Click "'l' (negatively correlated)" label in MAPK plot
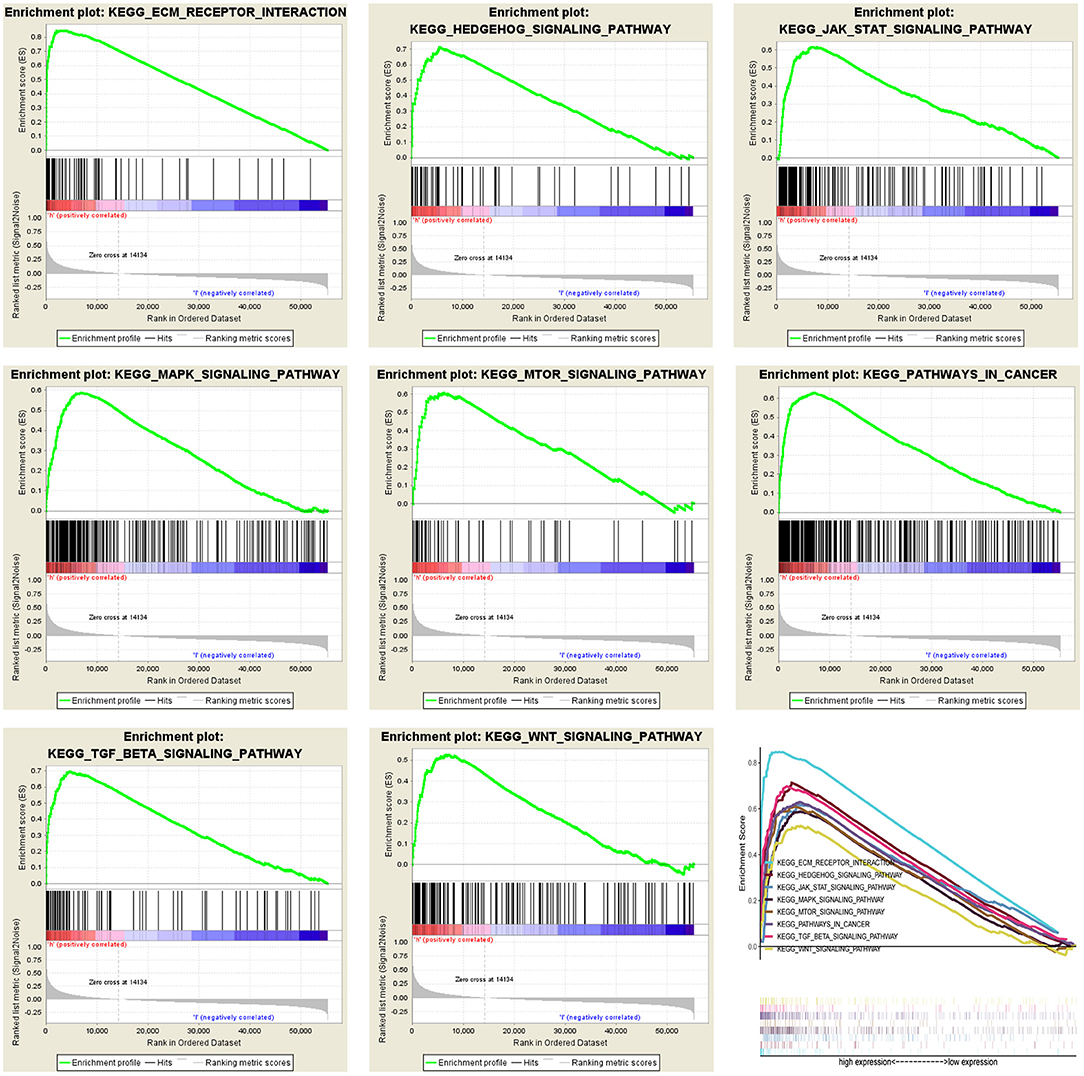The width and height of the screenshot is (1084, 1076). [234, 656]
